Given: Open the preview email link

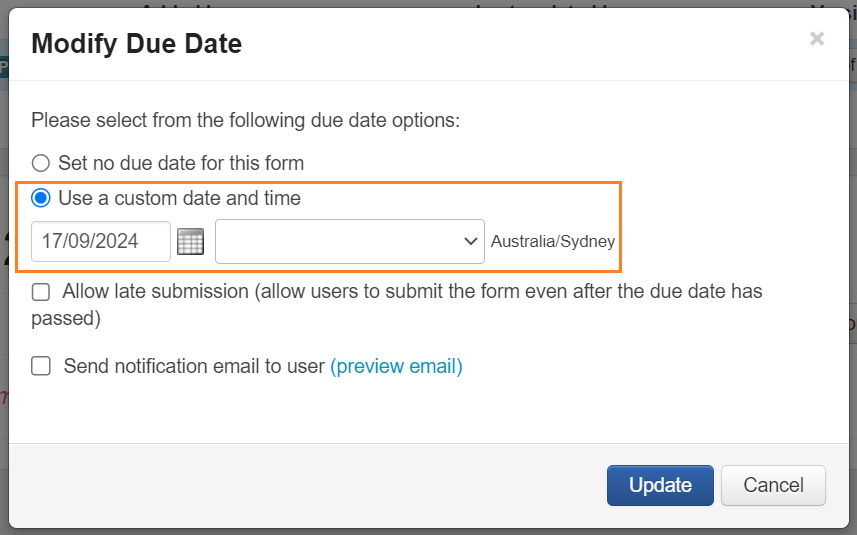Looking at the screenshot, I should 396,366.
